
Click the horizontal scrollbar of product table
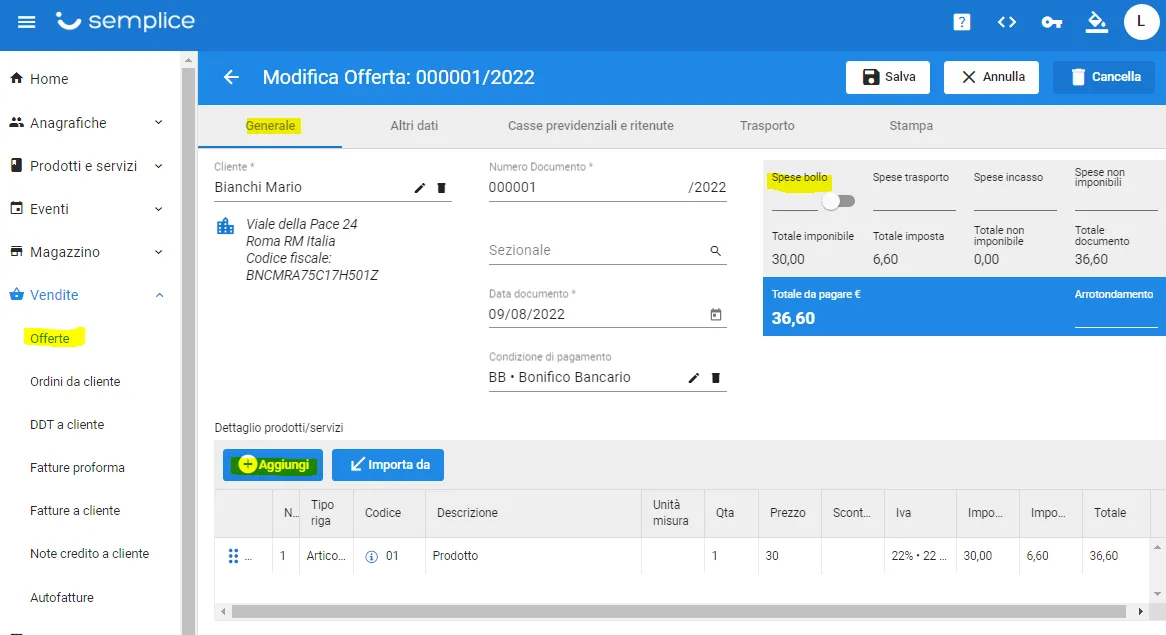point(678,611)
